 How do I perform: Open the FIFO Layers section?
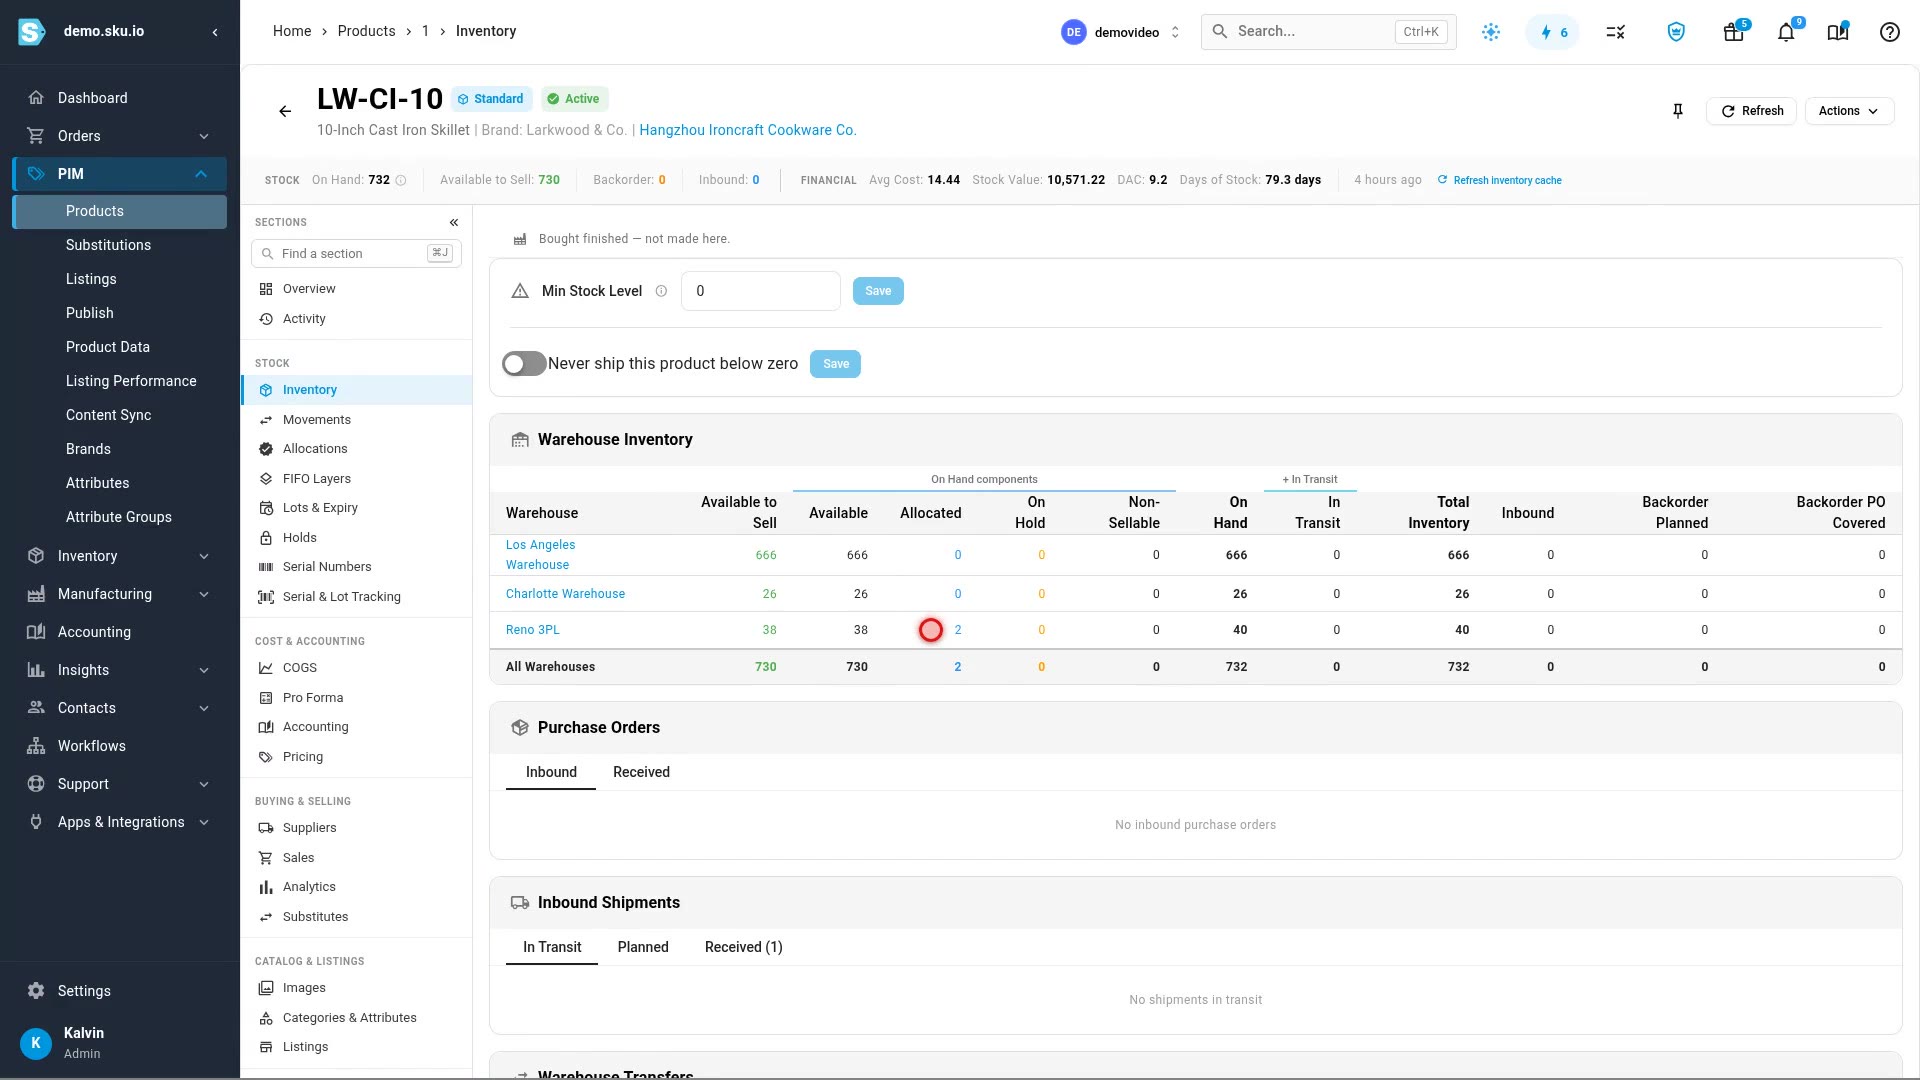pos(356,479)
